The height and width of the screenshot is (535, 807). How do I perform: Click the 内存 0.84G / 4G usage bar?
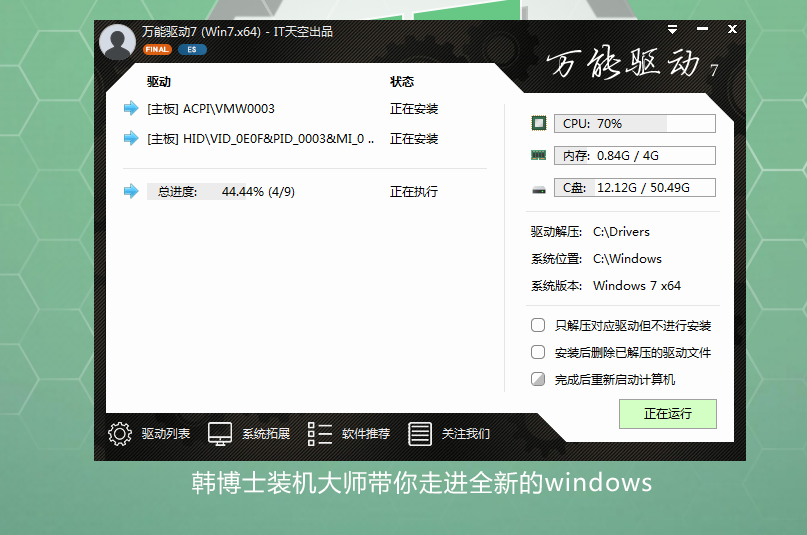point(635,155)
